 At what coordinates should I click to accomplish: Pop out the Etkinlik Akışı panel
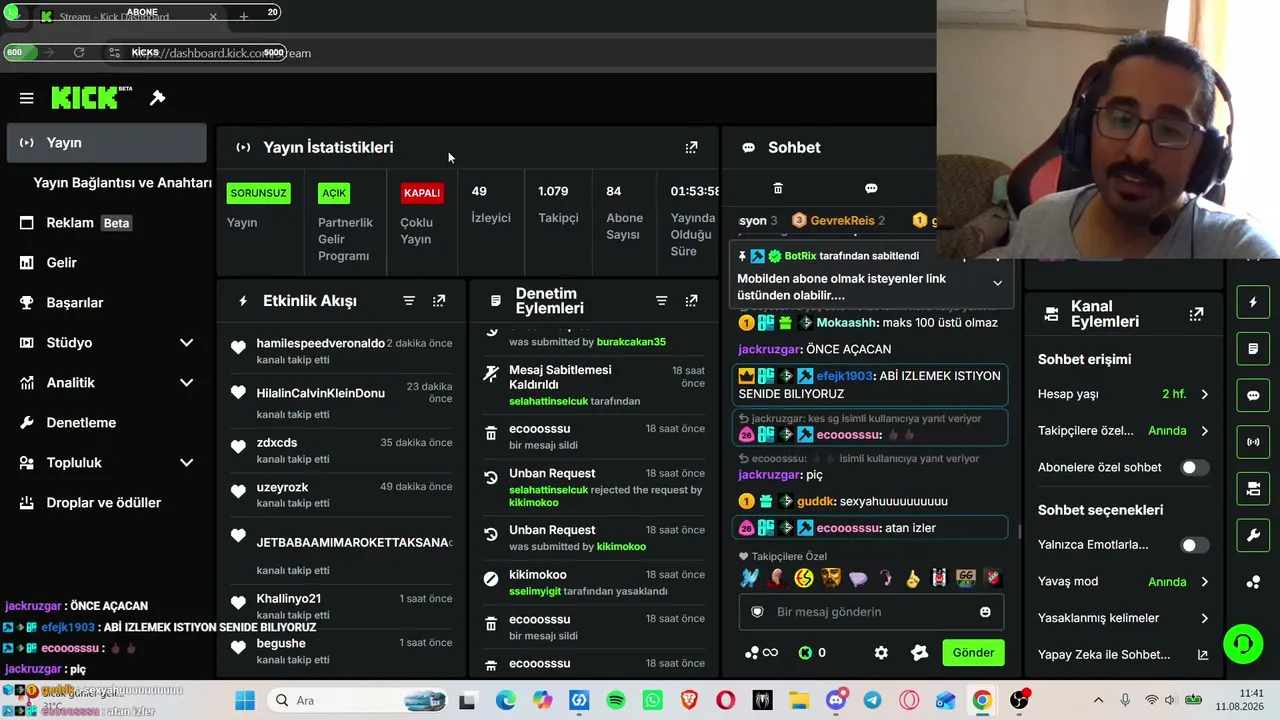click(x=439, y=301)
